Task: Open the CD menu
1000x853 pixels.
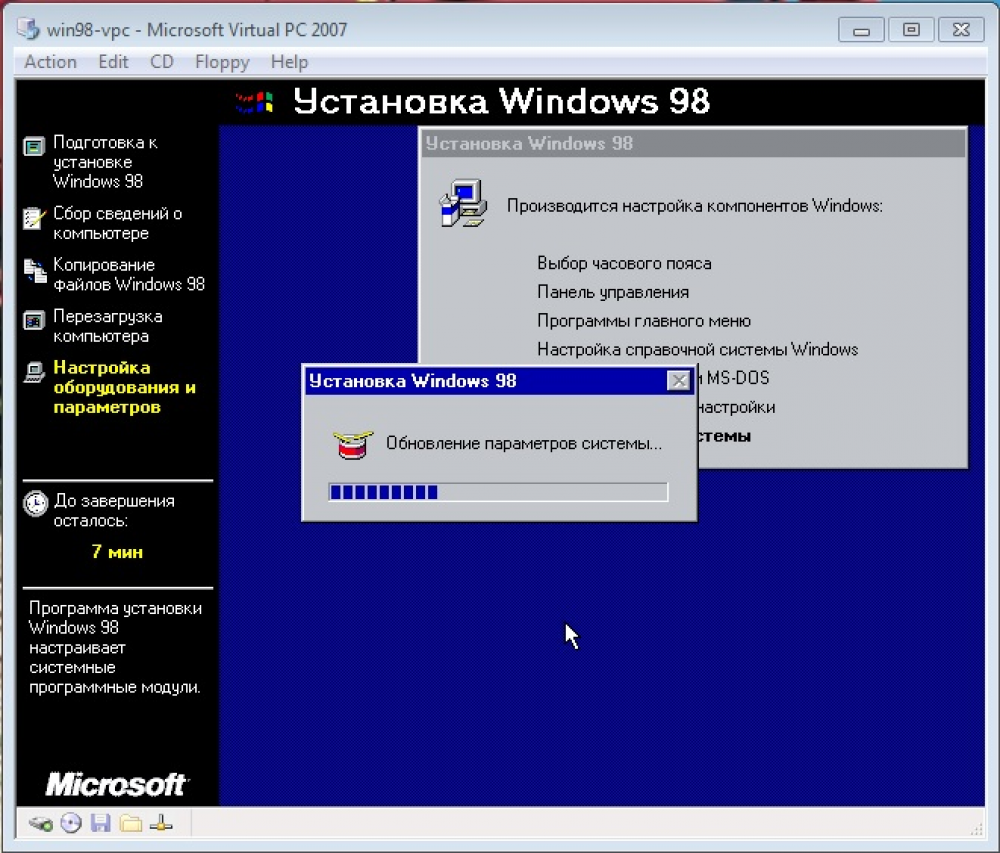Action: coord(161,62)
